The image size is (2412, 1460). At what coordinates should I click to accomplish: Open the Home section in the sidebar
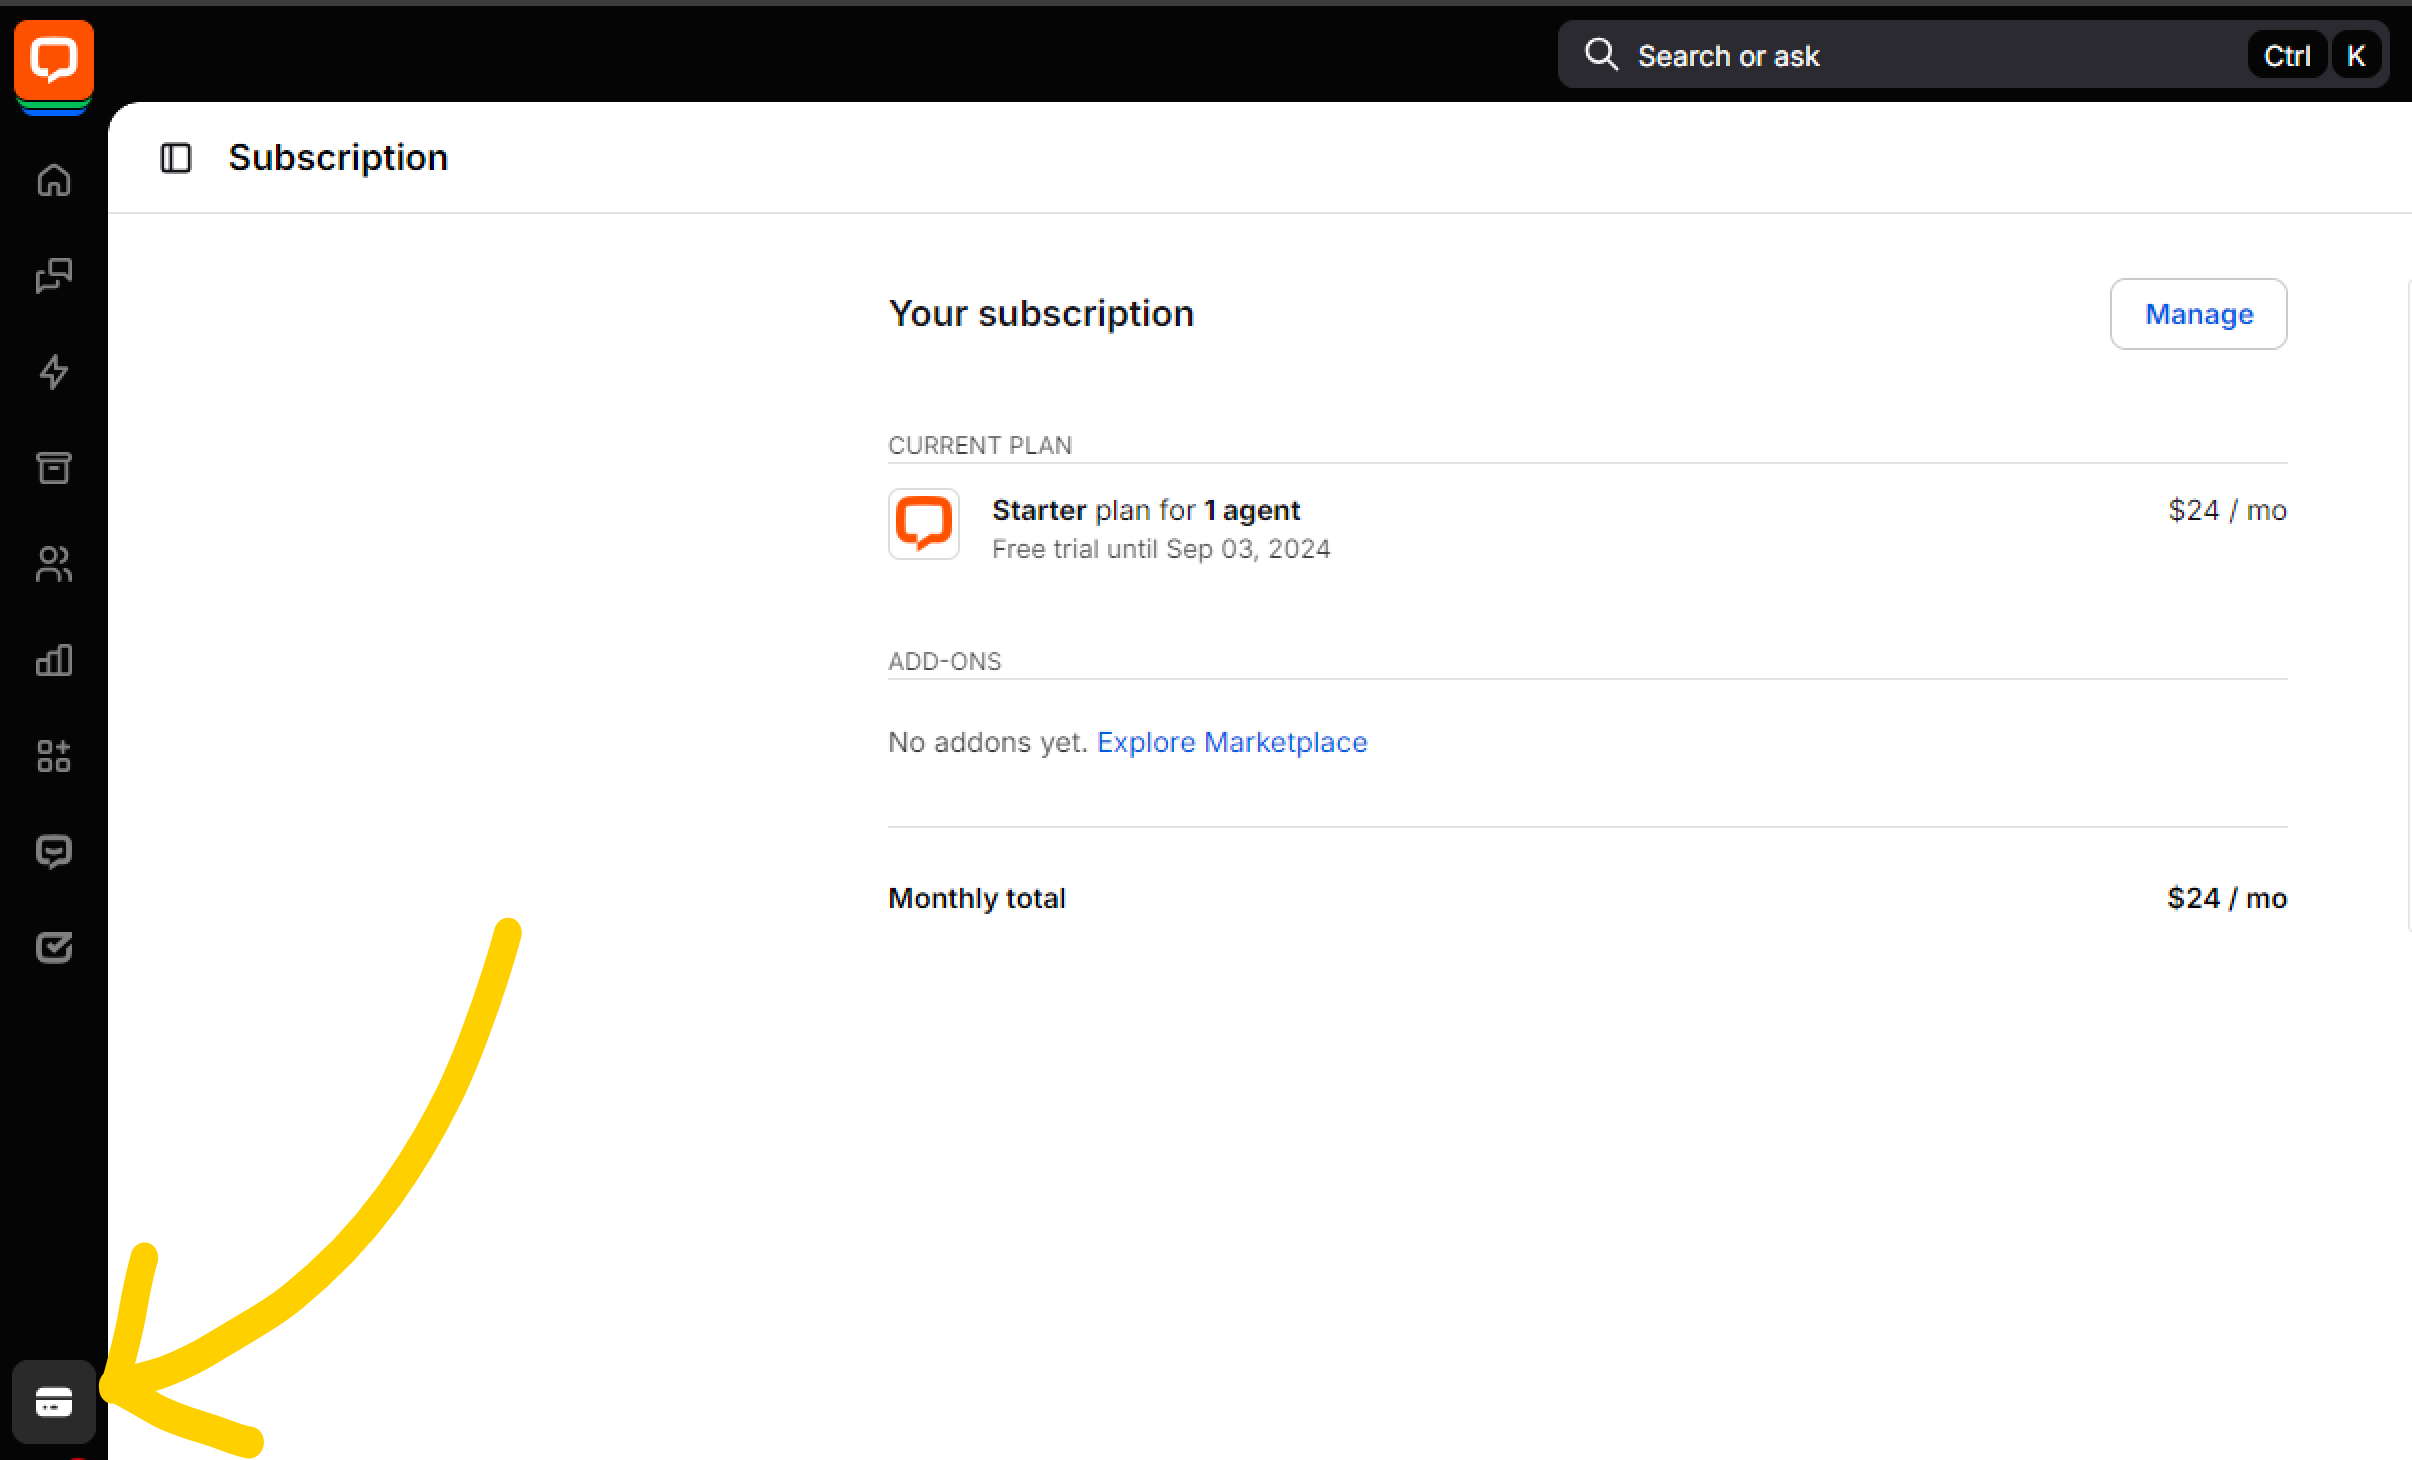pos(54,180)
